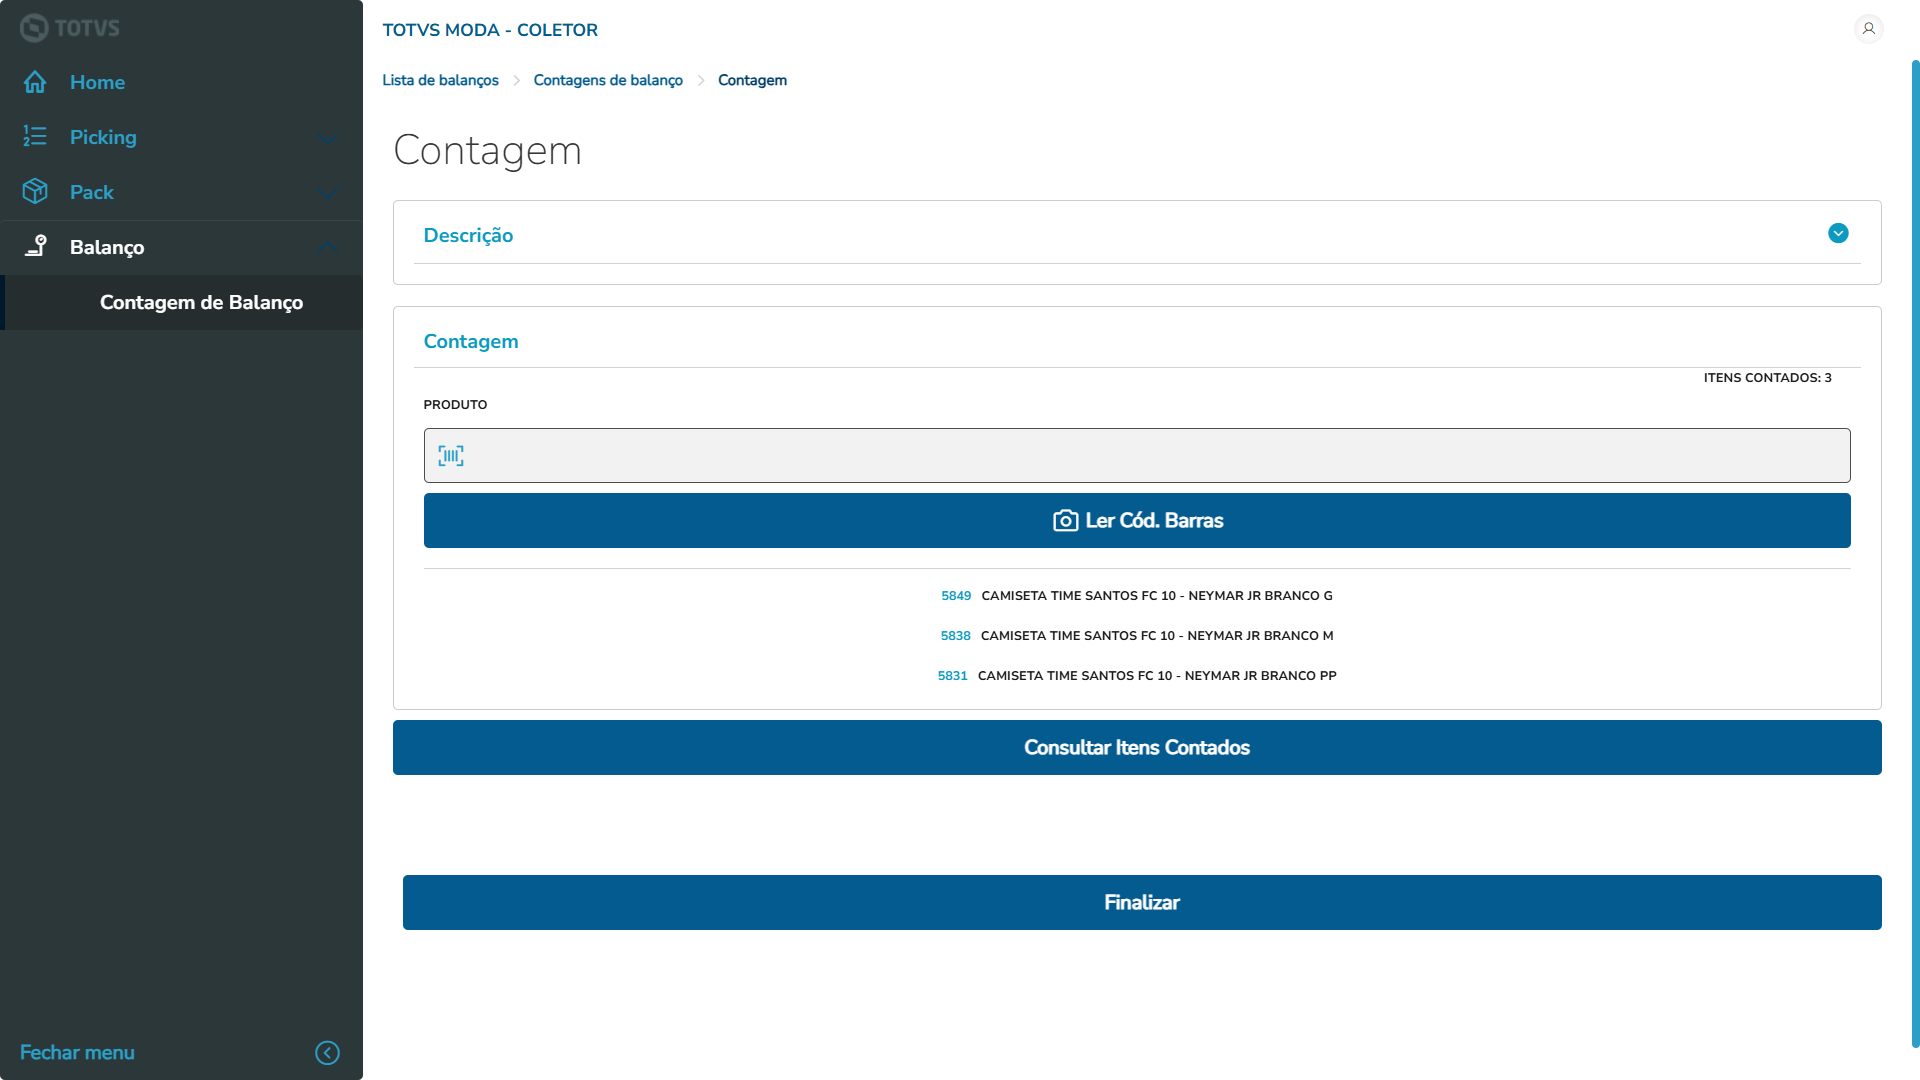1920x1080 pixels.
Task: Focus the Produto input field
Action: [1150, 456]
